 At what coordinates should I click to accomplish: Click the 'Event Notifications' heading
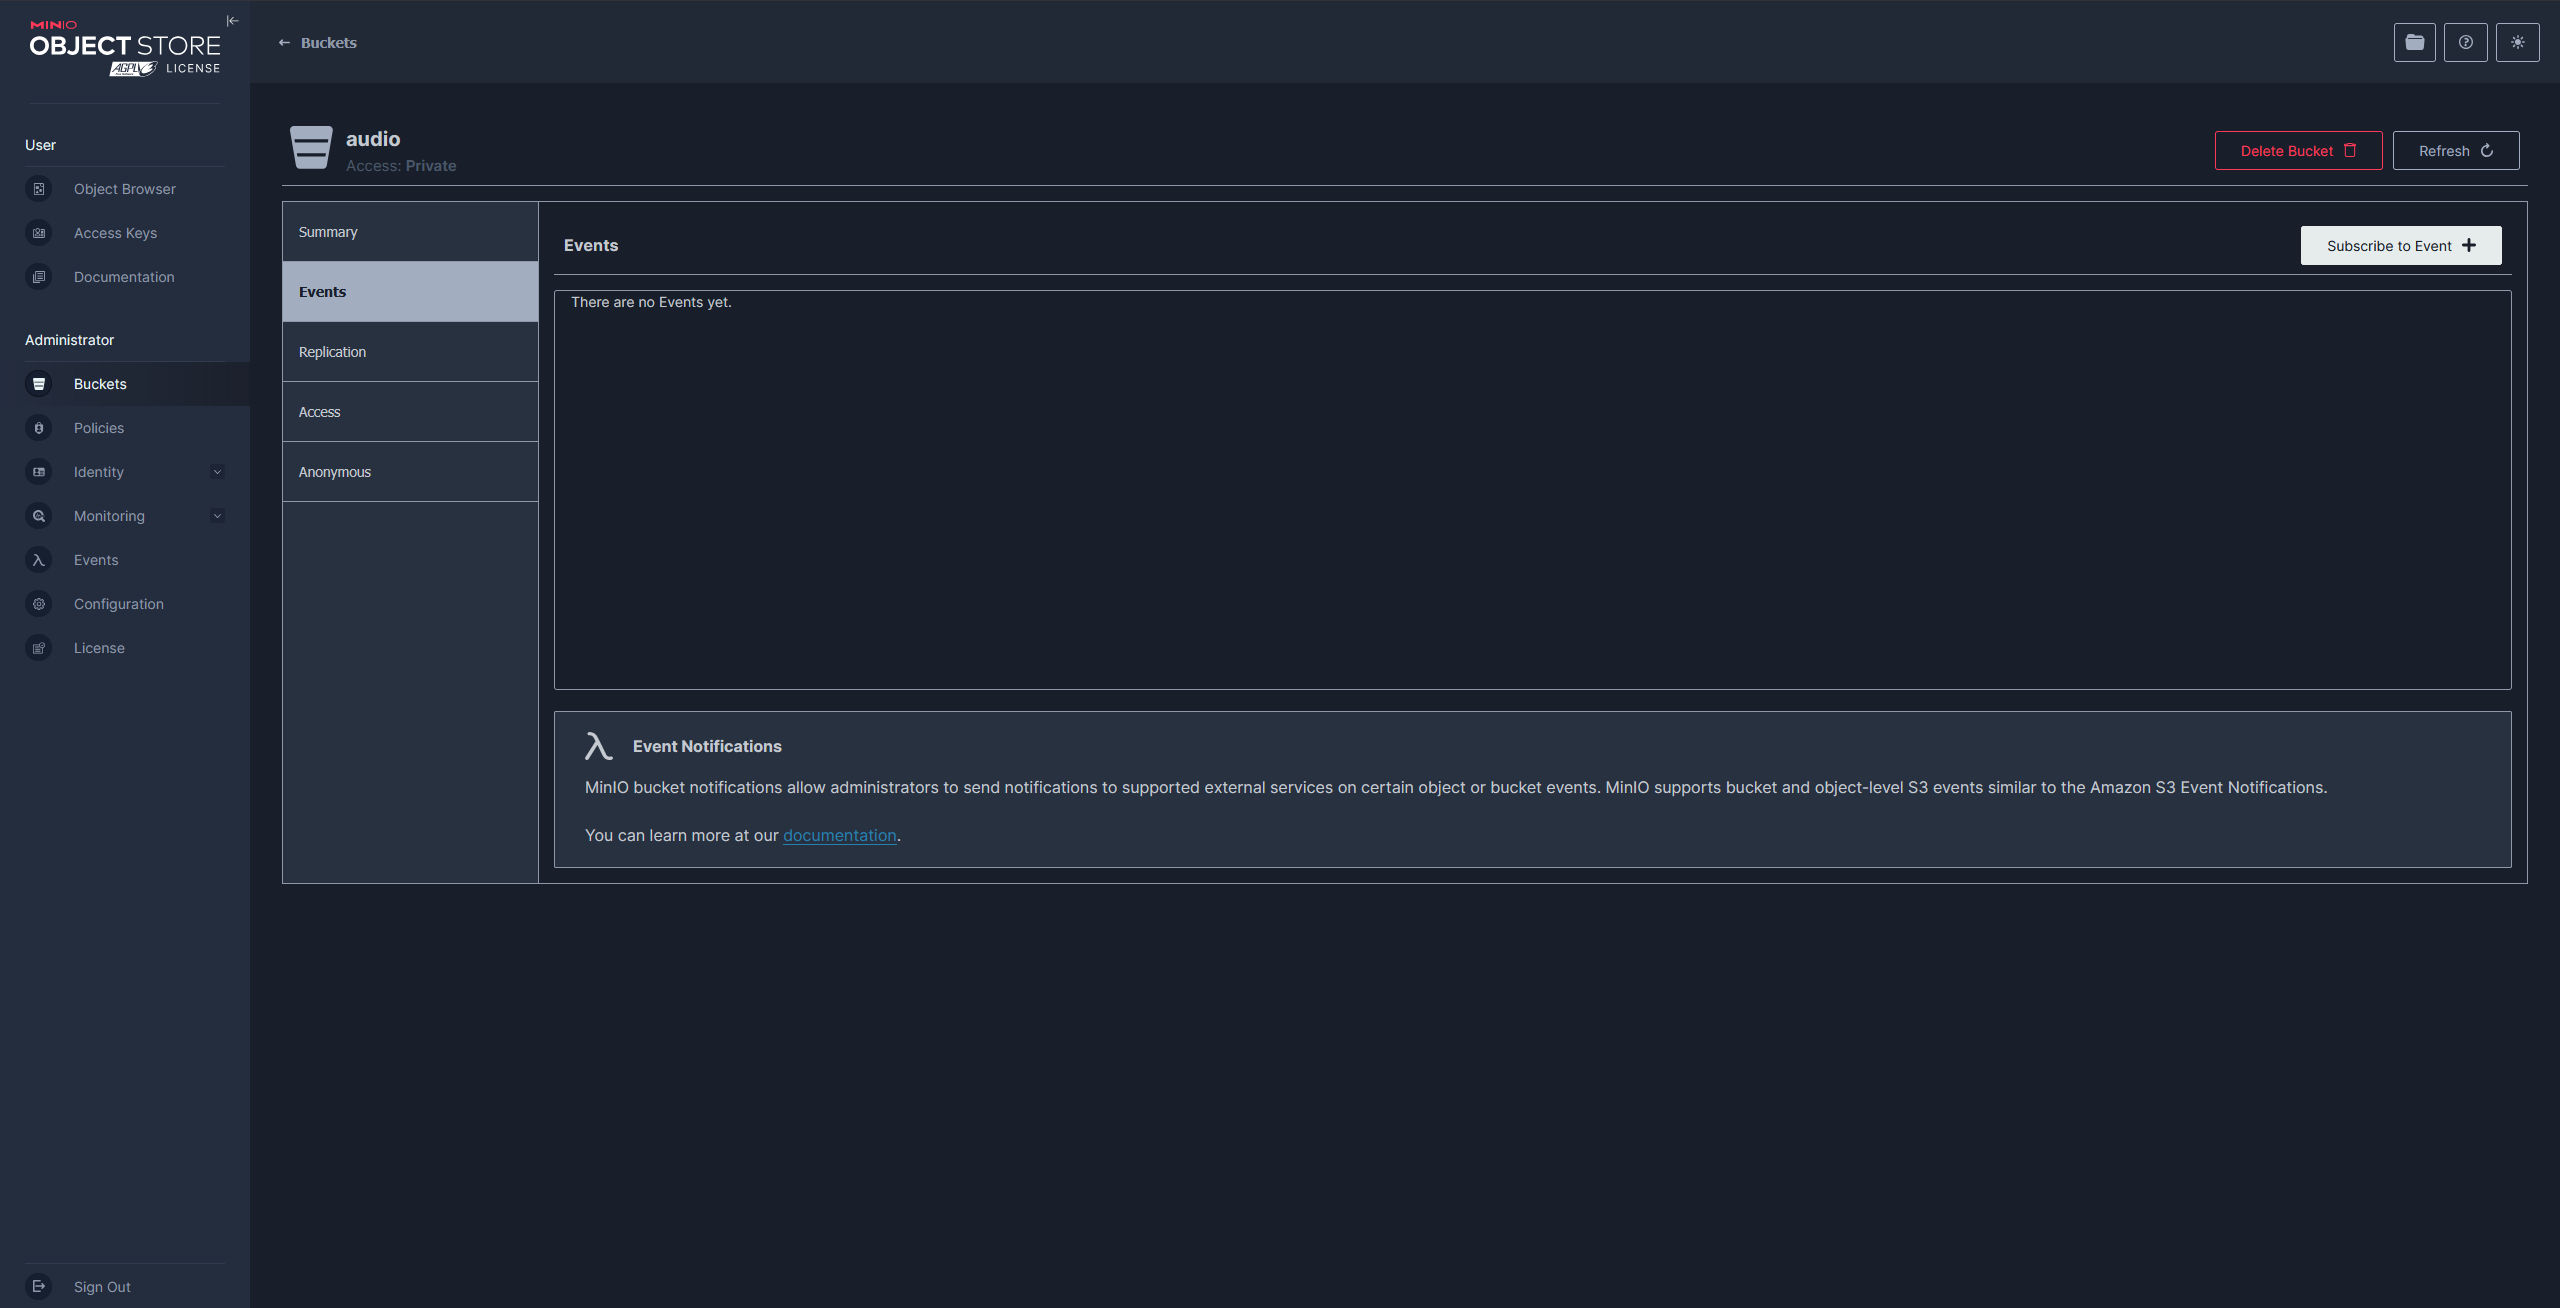coord(707,746)
